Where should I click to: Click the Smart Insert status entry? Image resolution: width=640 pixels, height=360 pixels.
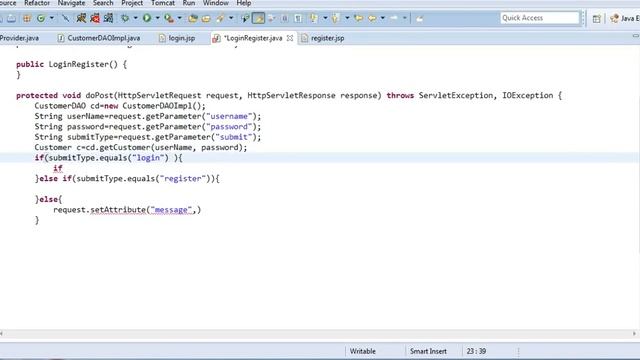[x=428, y=351]
